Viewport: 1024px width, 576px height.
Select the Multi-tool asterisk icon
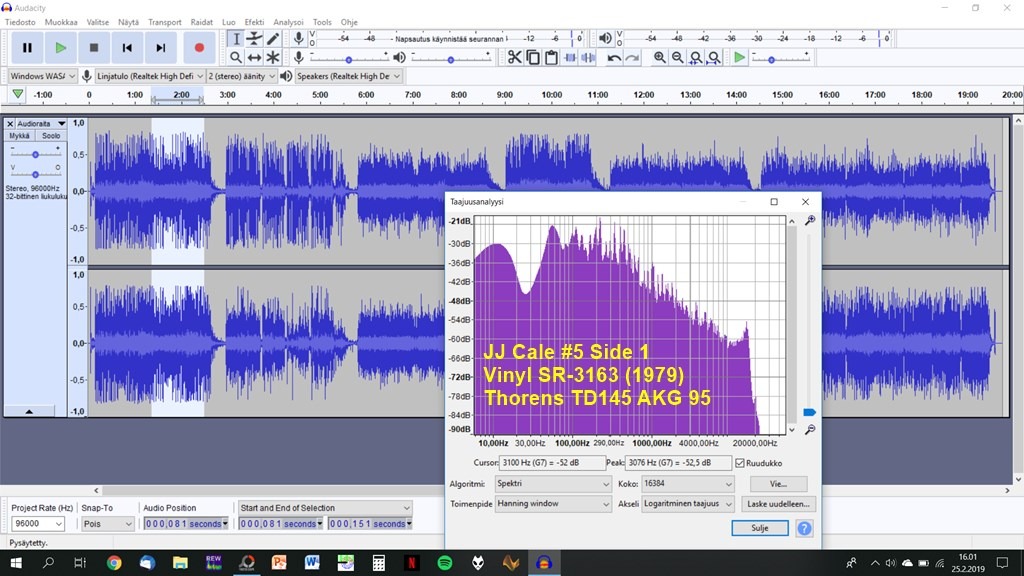coord(273,57)
